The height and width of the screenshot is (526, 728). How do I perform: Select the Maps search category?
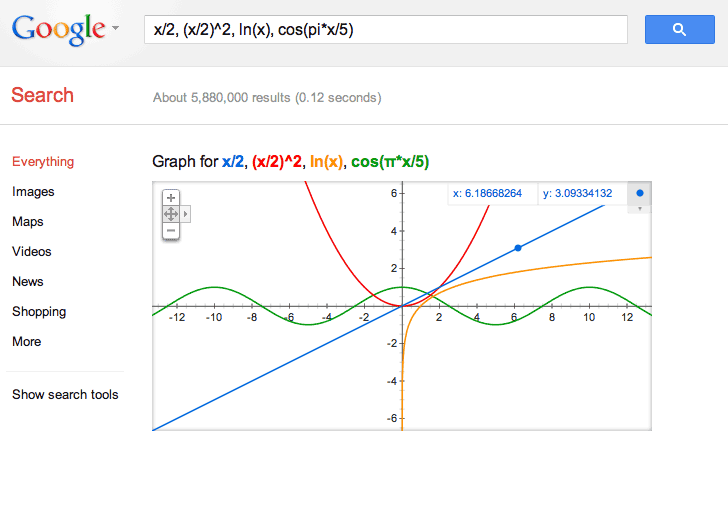(27, 221)
